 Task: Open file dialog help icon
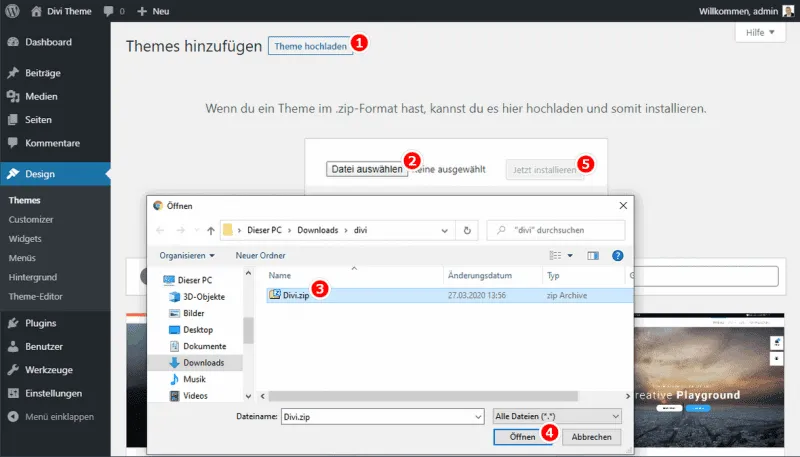617,256
